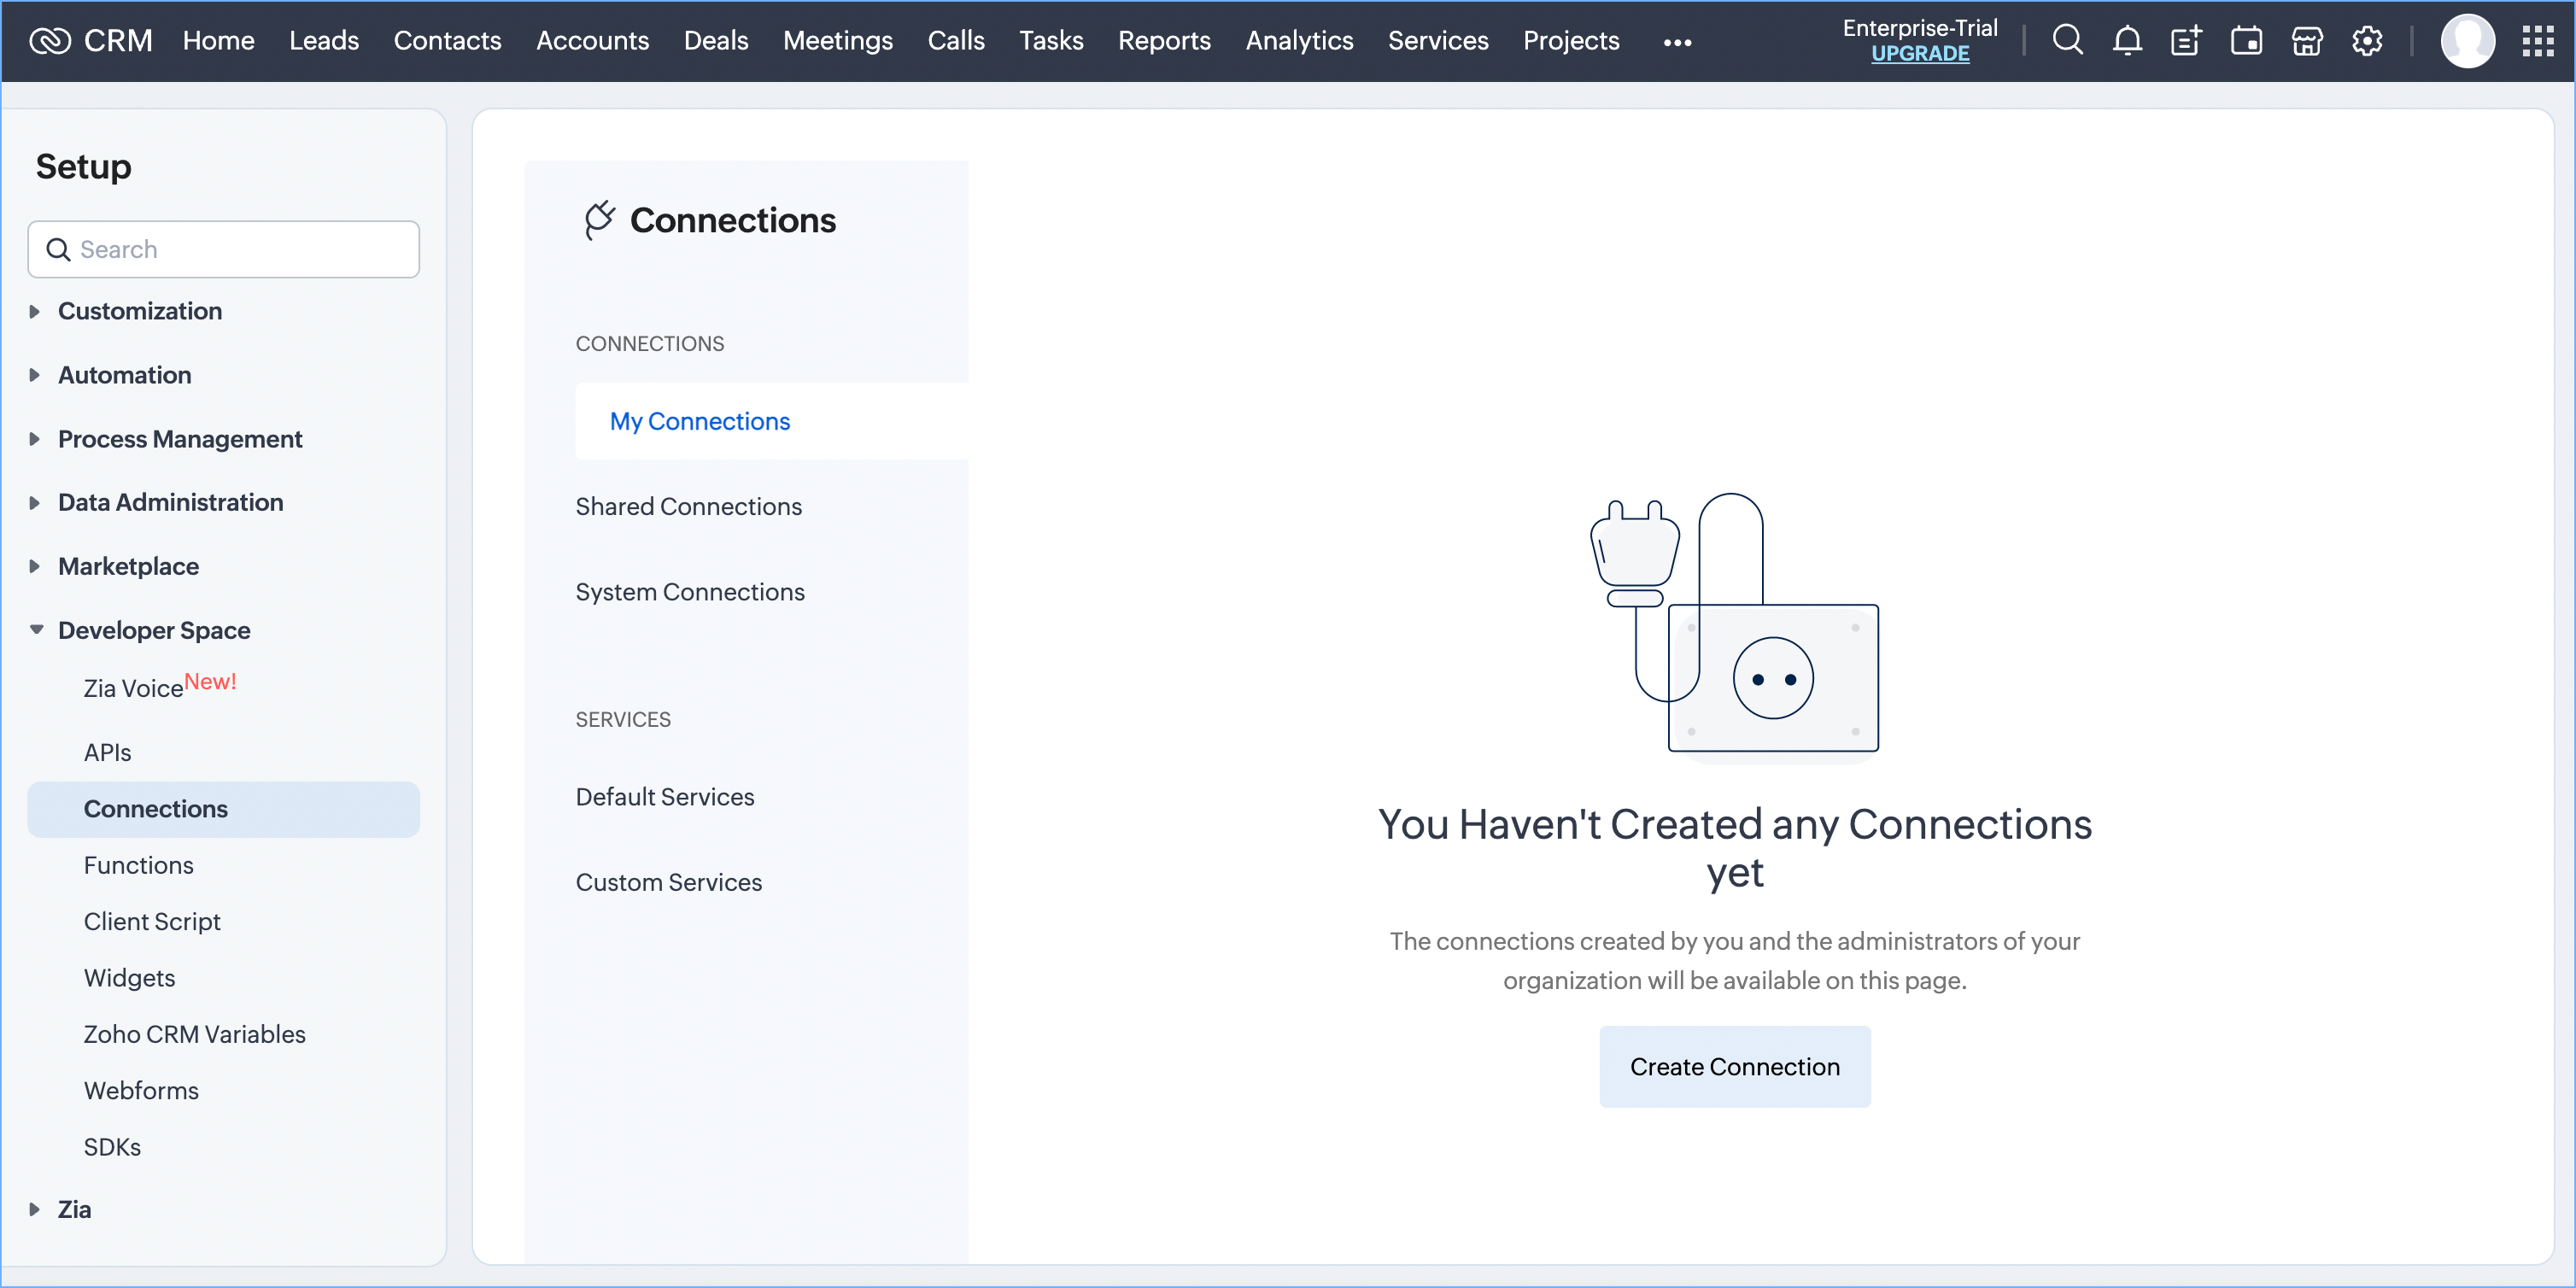Open the calendar icon in top bar
Screen dimensions: 2576x1288
pyautogui.click(x=2246, y=41)
